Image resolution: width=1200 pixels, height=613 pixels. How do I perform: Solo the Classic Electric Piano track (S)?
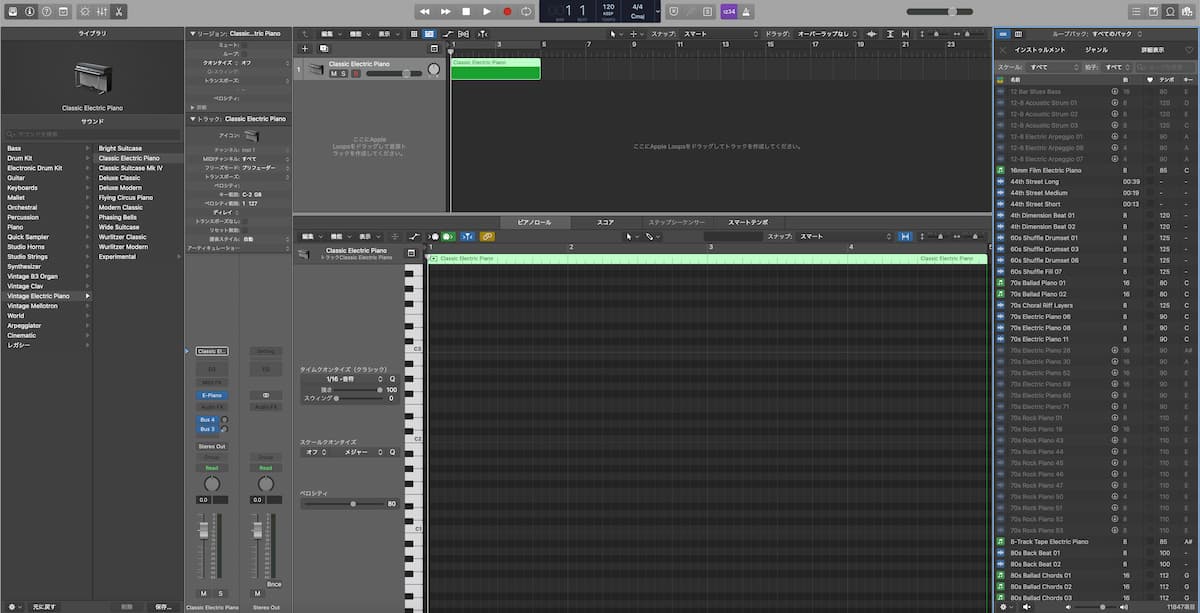[344, 73]
